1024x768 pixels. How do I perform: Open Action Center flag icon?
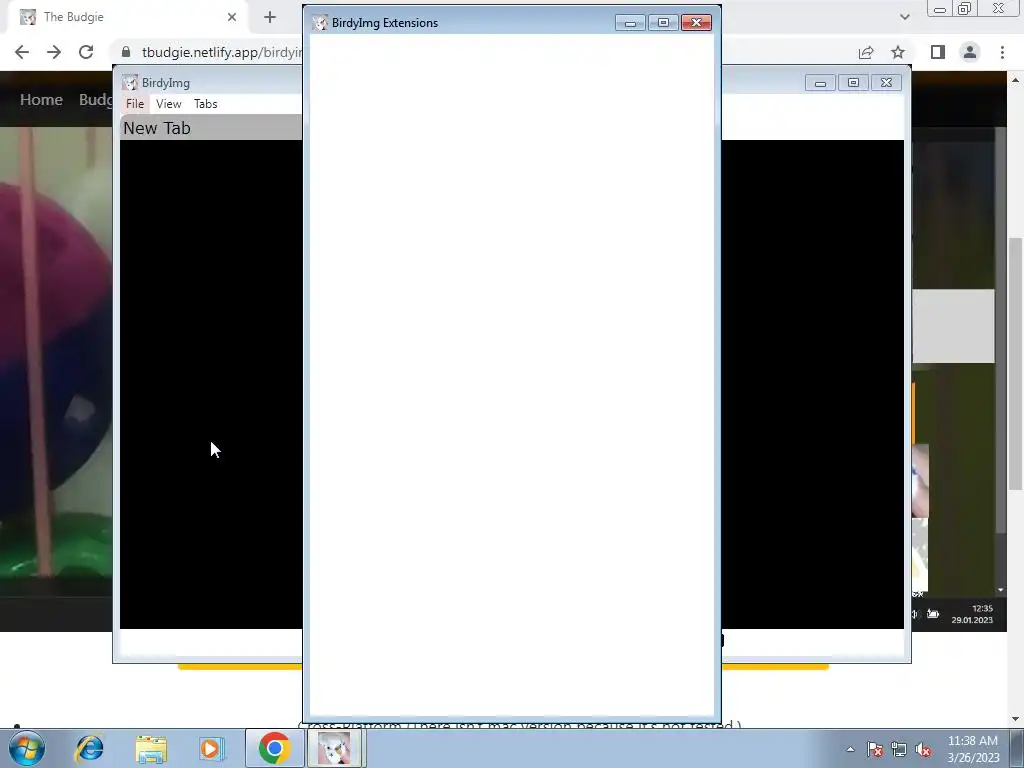[x=875, y=749]
